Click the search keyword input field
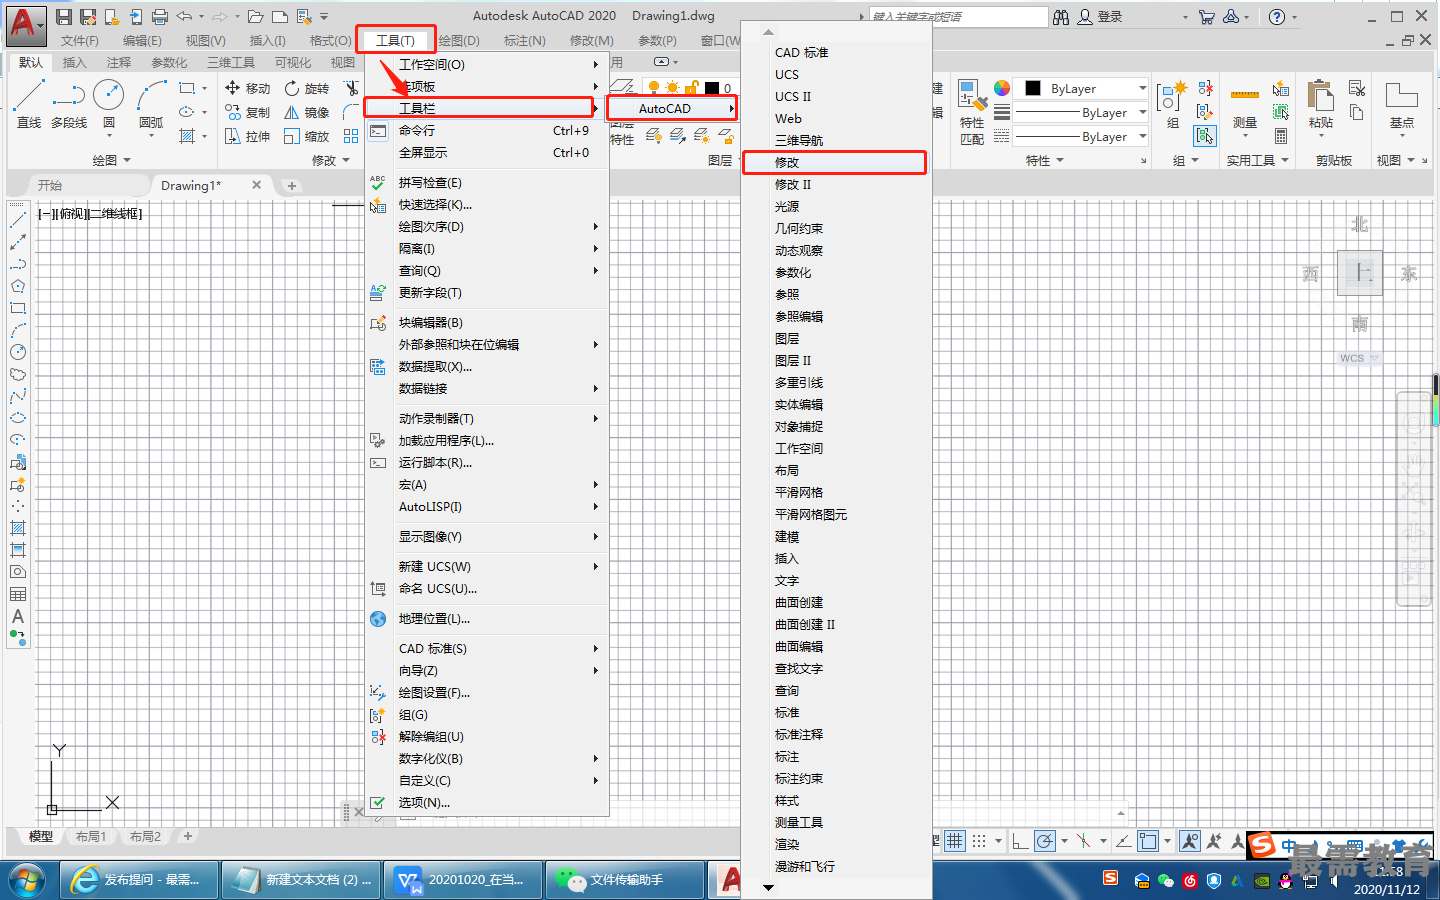1440x900 pixels. (959, 16)
